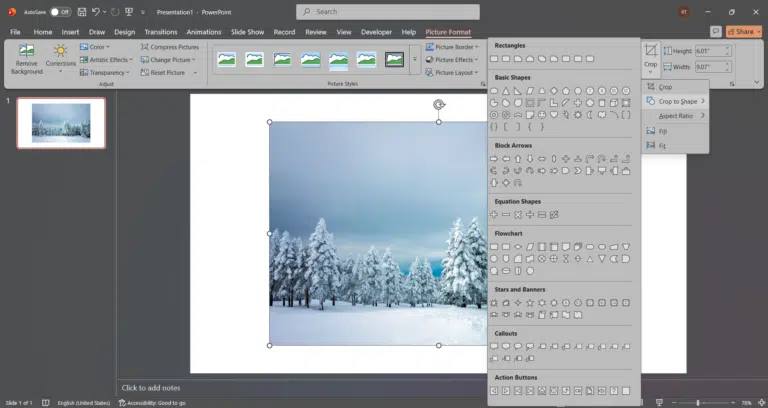Pick the Isosceles Triangle basic shape
768x408 pixels.
(x=505, y=91)
